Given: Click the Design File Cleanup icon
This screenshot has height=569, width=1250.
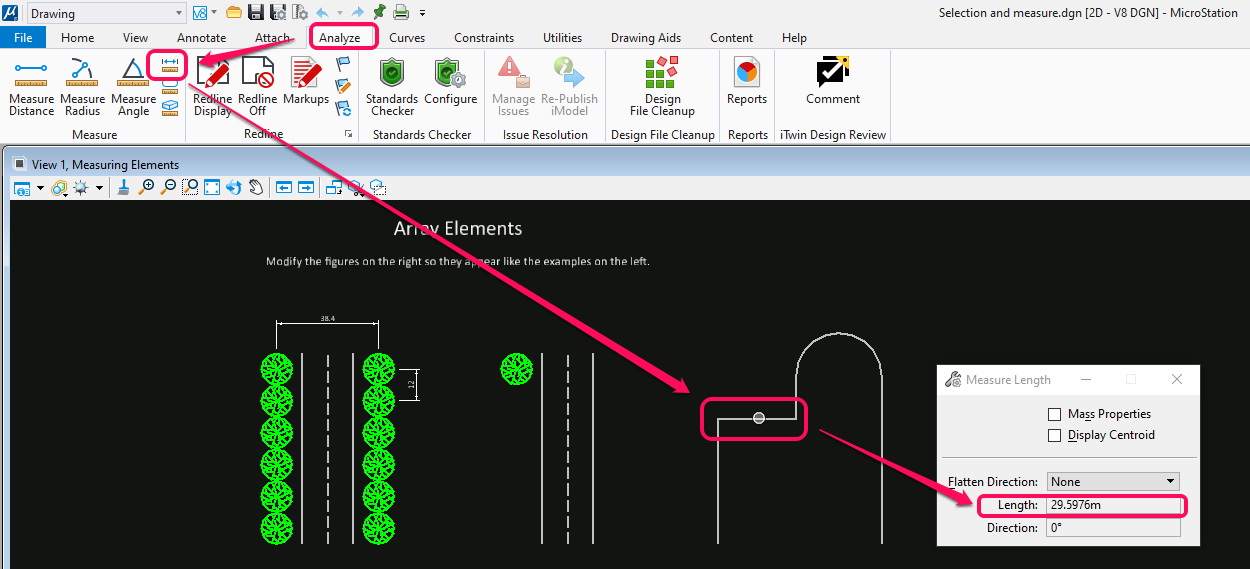Looking at the screenshot, I should (x=662, y=86).
